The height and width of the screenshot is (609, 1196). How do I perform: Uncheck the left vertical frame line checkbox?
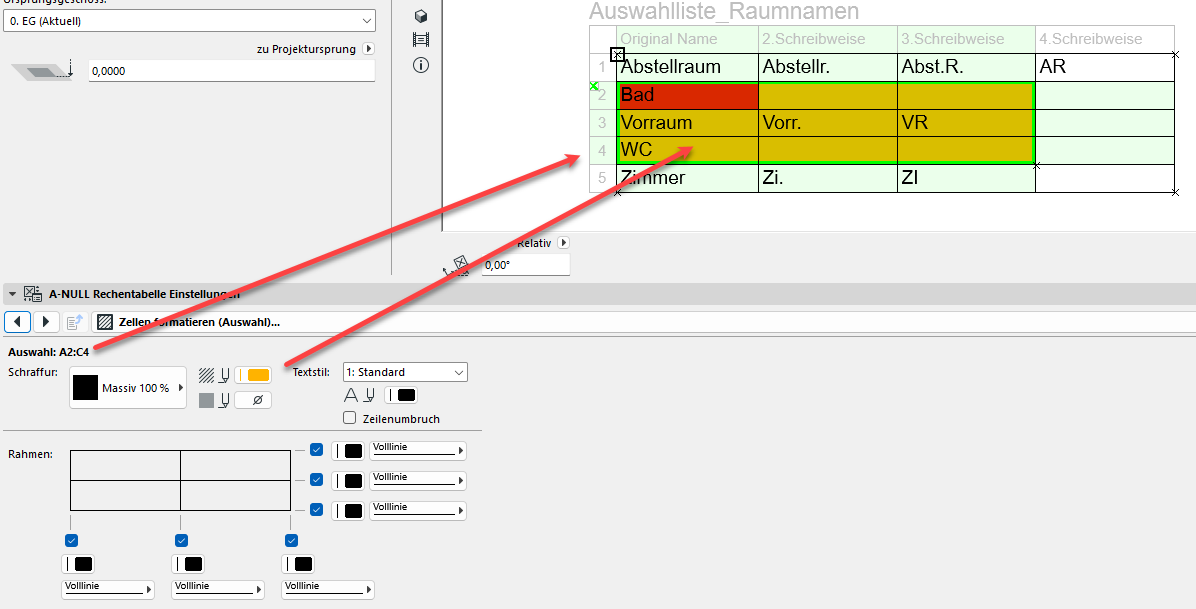click(x=72, y=540)
